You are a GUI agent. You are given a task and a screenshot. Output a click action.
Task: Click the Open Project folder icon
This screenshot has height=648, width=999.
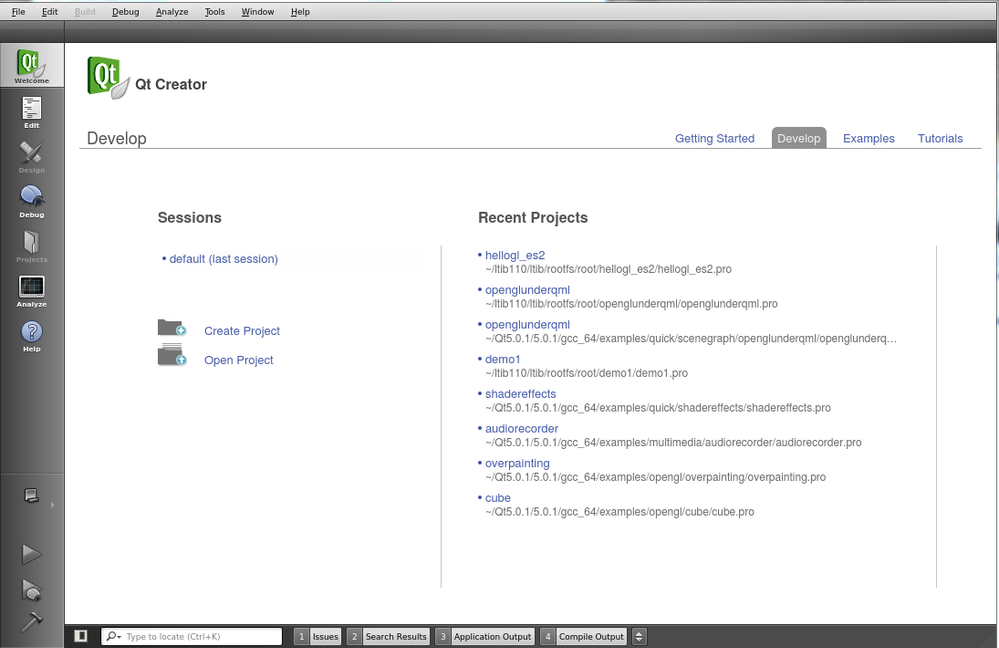click(x=172, y=356)
